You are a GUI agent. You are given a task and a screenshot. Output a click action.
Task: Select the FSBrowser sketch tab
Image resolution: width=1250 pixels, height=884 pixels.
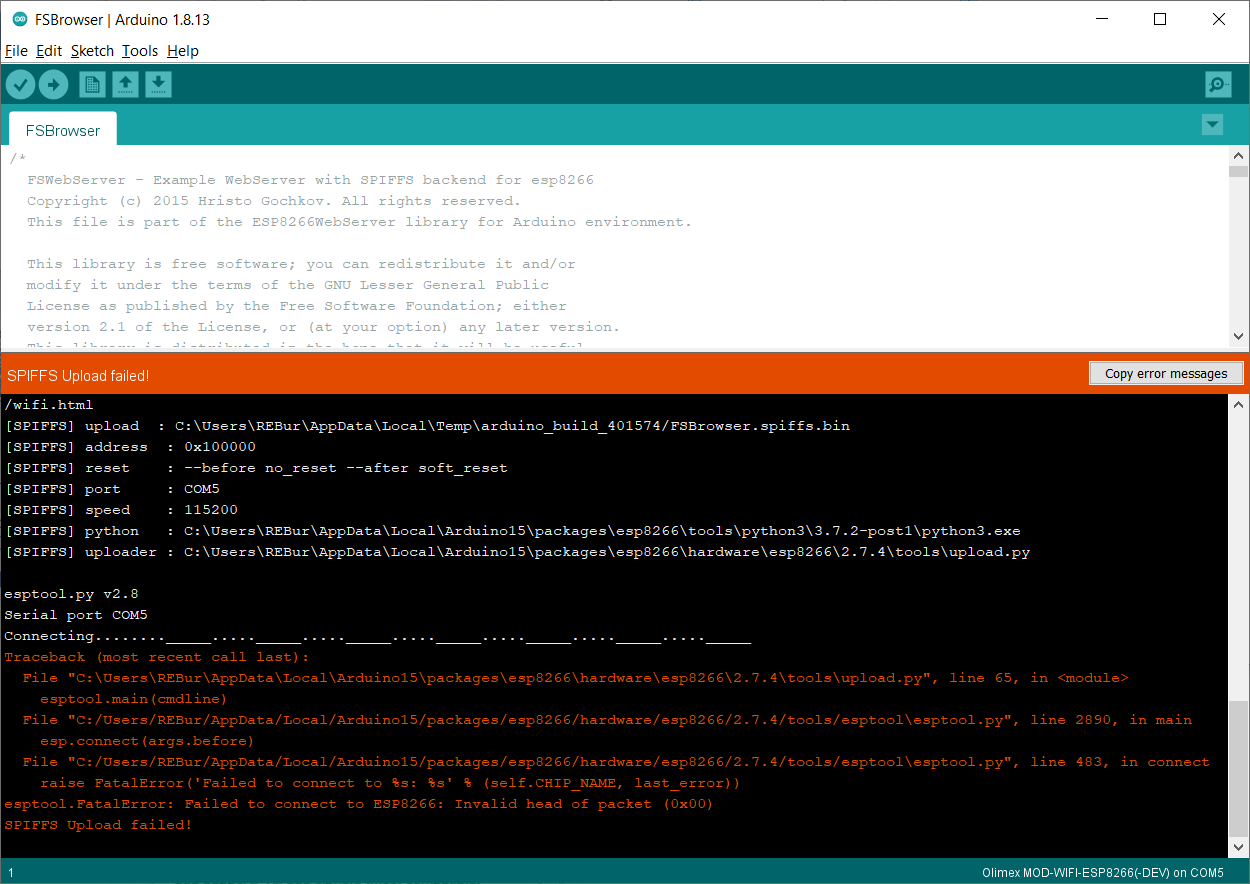click(x=63, y=130)
